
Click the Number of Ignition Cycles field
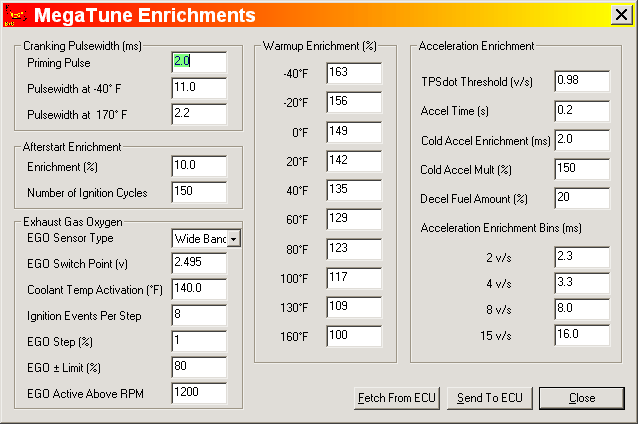point(198,192)
